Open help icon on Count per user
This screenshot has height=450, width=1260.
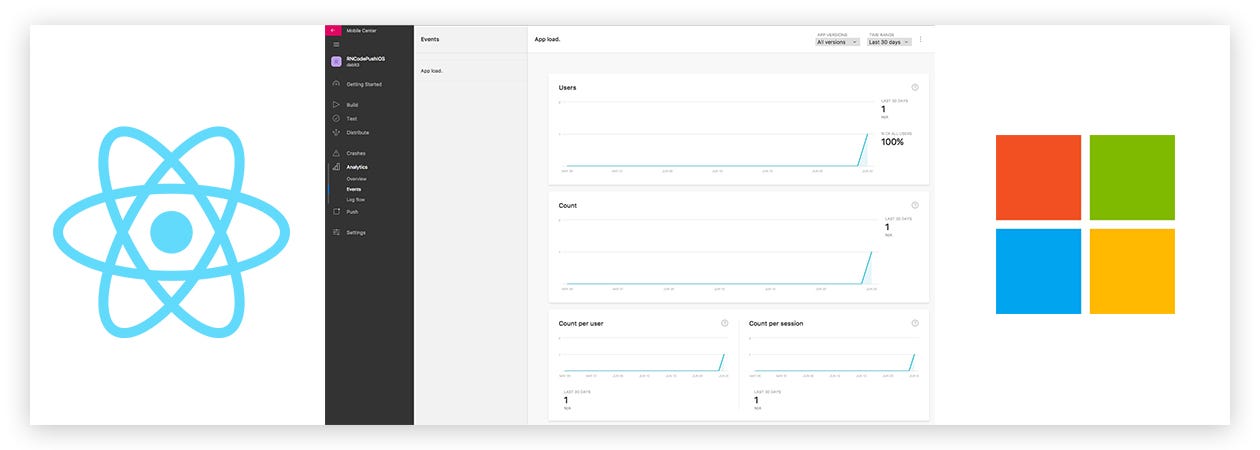click(725, 323)
